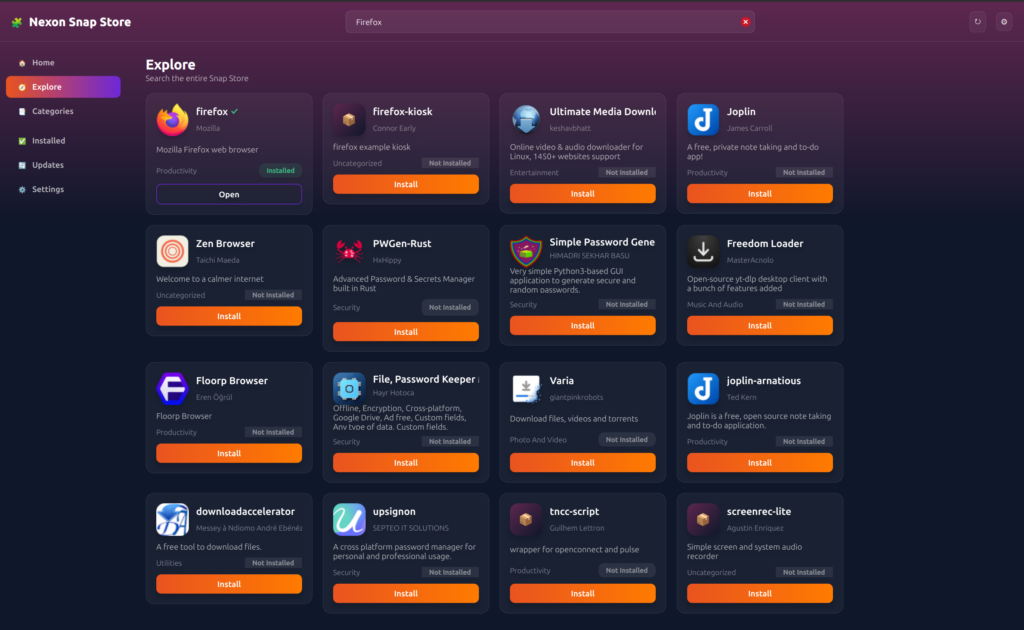
Task: Select Explore in sidebar
Action: coord(63,87)
